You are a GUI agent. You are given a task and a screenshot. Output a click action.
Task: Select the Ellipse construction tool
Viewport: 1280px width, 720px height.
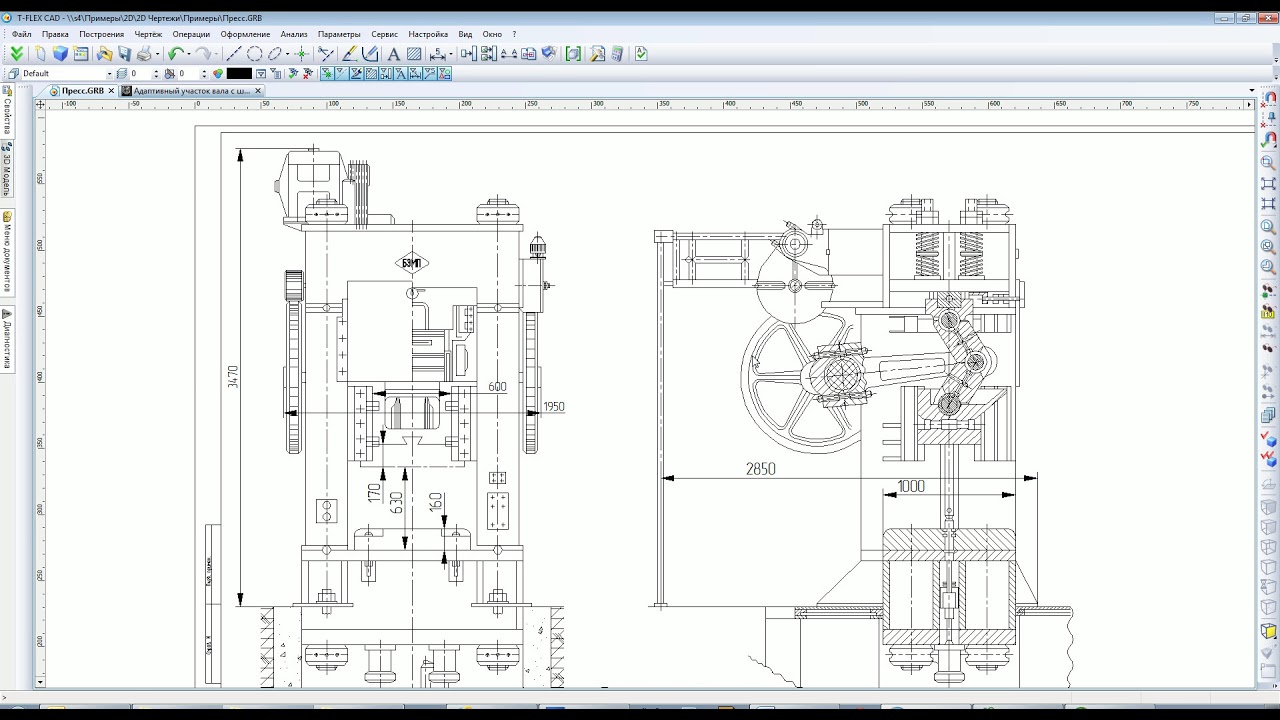(x=274, y=54)
